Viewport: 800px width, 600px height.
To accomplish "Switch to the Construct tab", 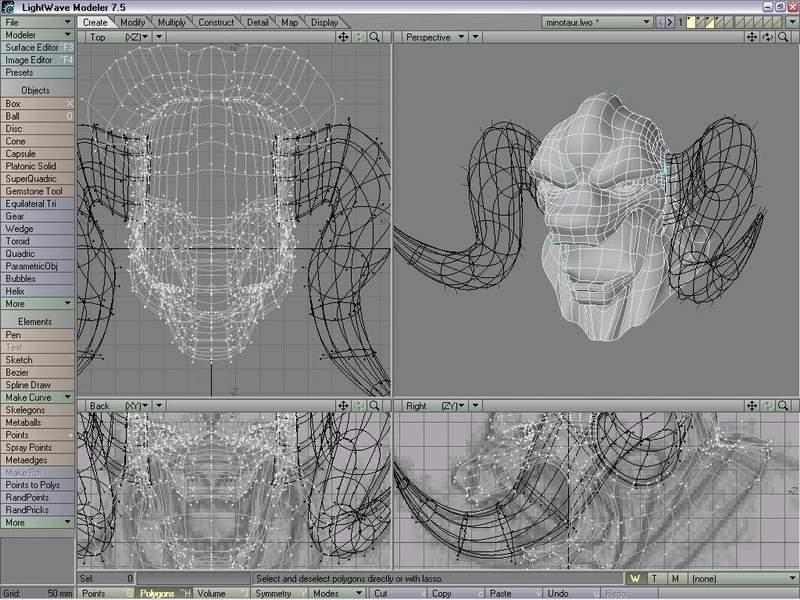I will point(216,22).
